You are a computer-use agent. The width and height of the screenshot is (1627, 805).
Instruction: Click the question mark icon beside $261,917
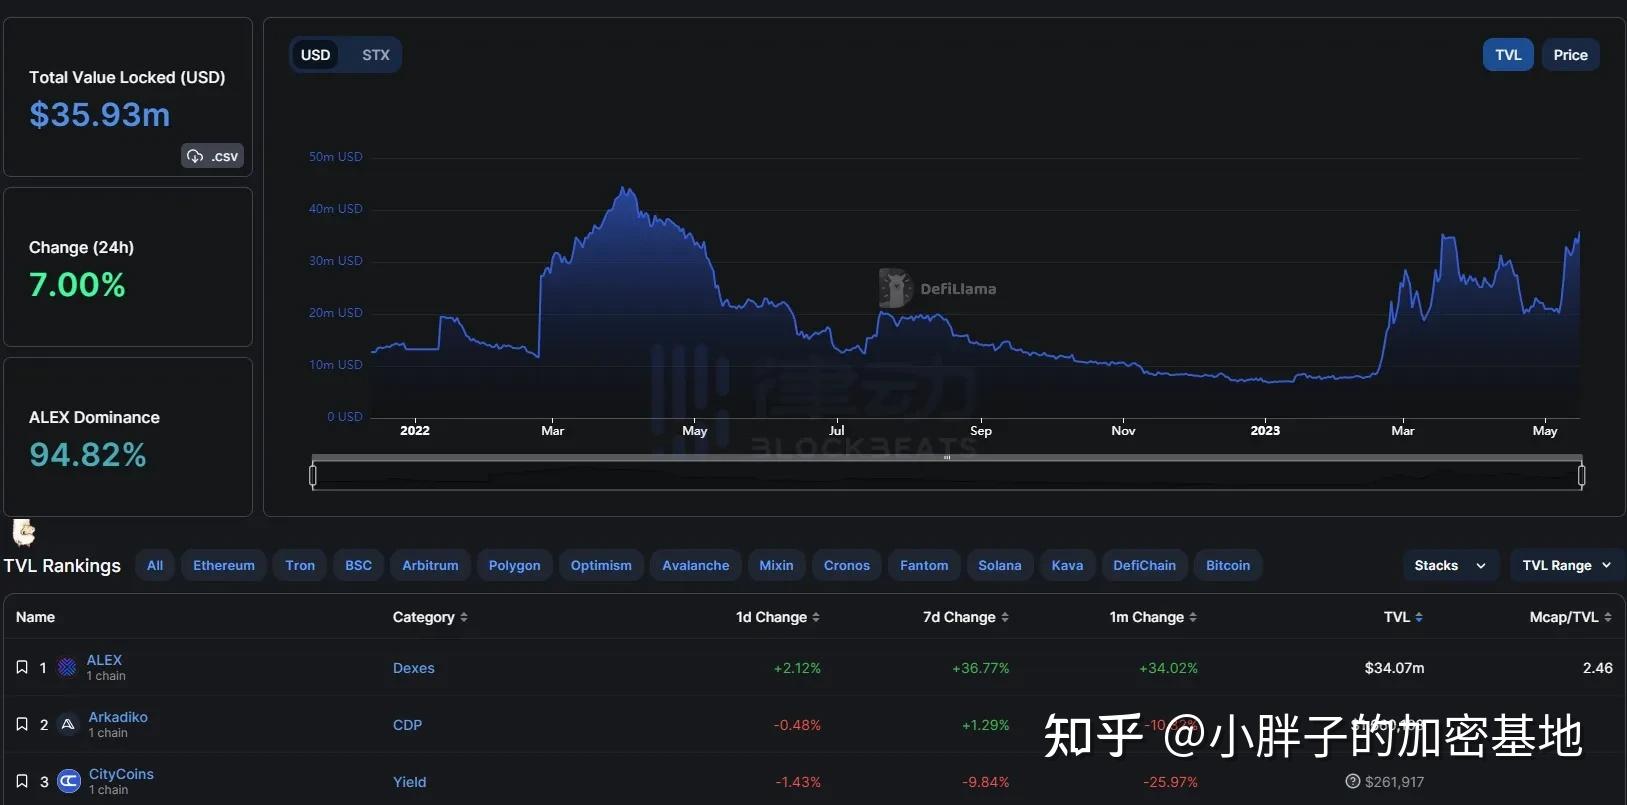pos(1353,781)
